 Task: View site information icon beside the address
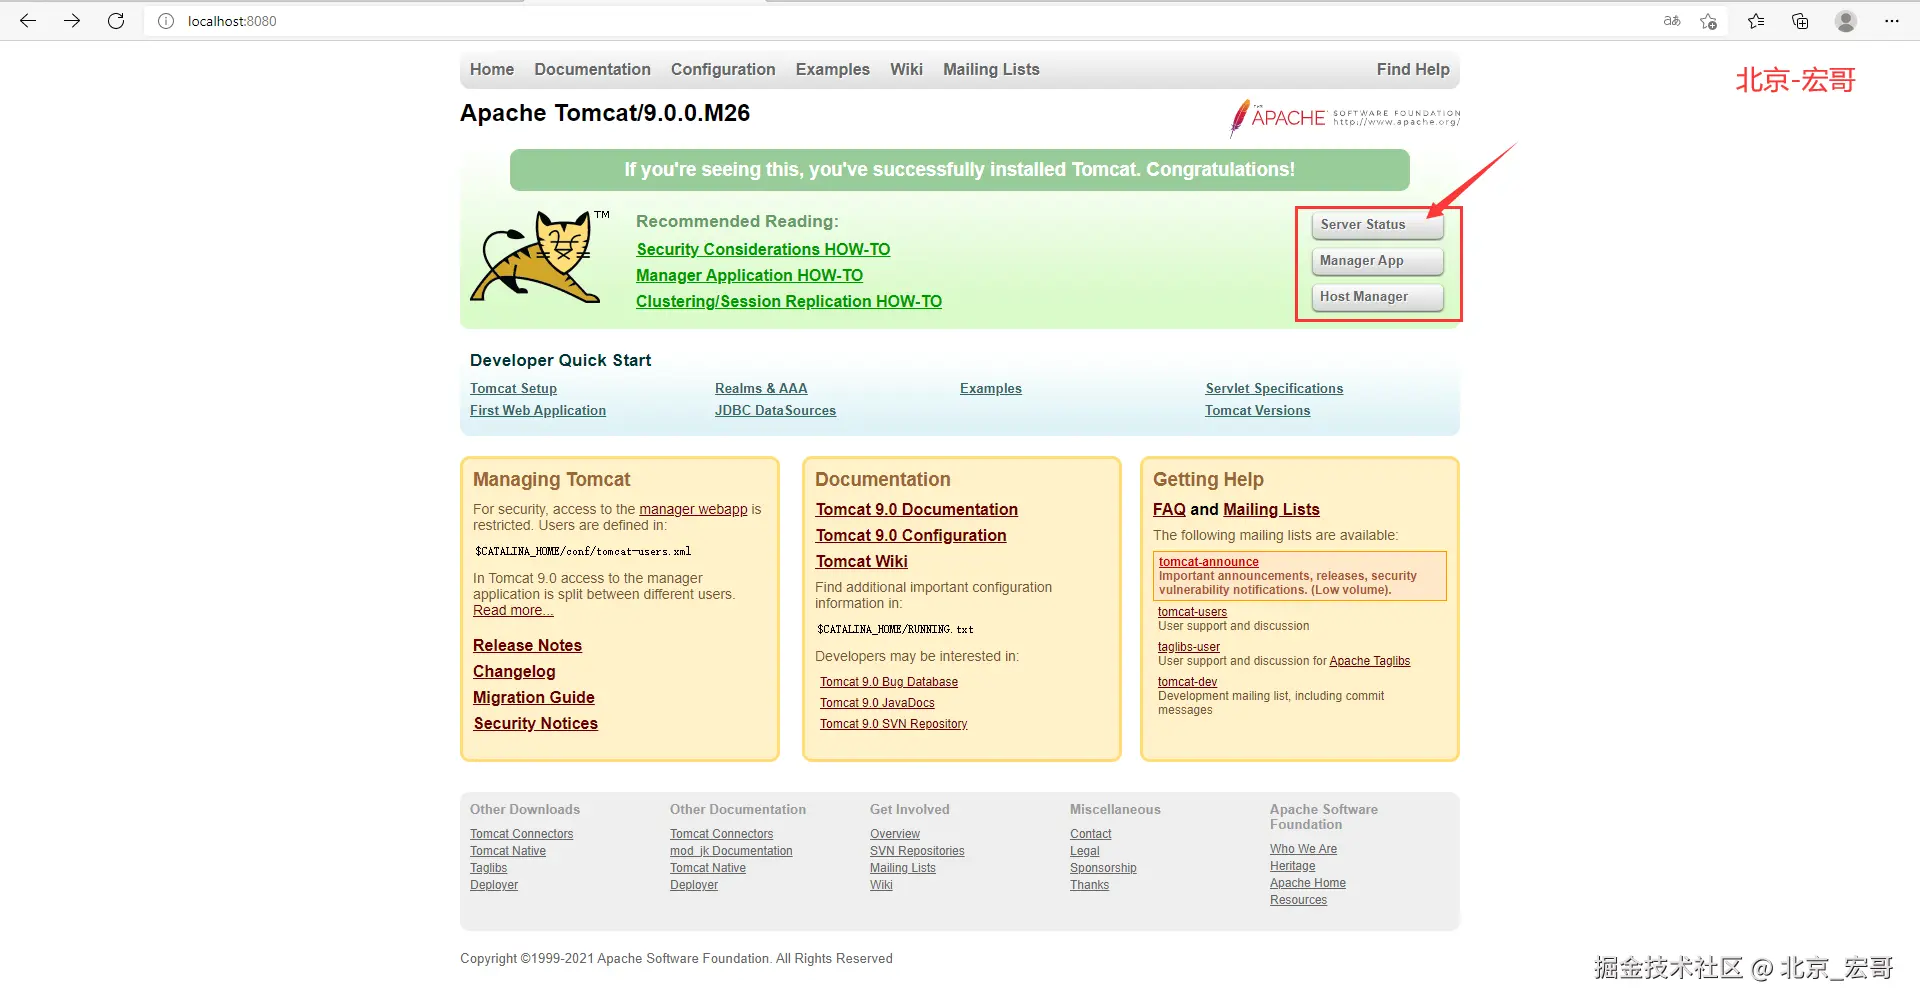pyautogui.click(x=166, y=21)
